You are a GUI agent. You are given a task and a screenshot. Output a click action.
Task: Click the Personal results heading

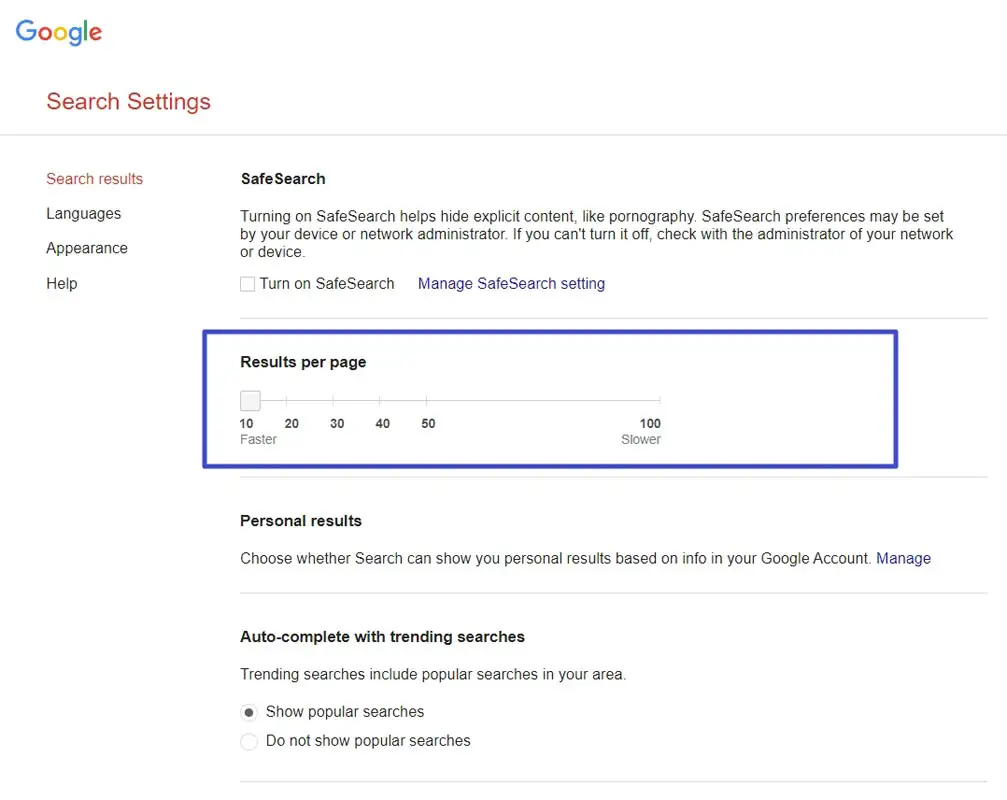pyautogui.click(x=301, y=521)
